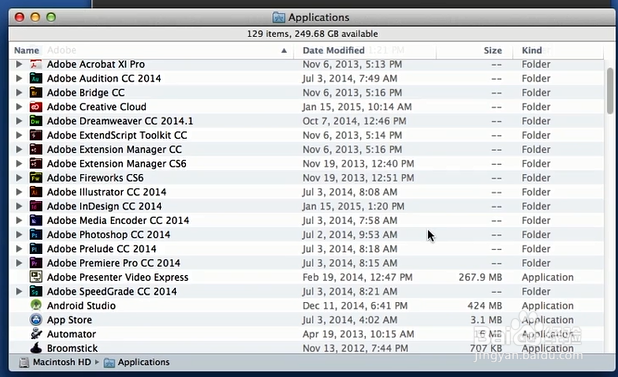Click the 'App Store' name text
The height and width of the screenshot is (377, 618).
coord(69,319)
